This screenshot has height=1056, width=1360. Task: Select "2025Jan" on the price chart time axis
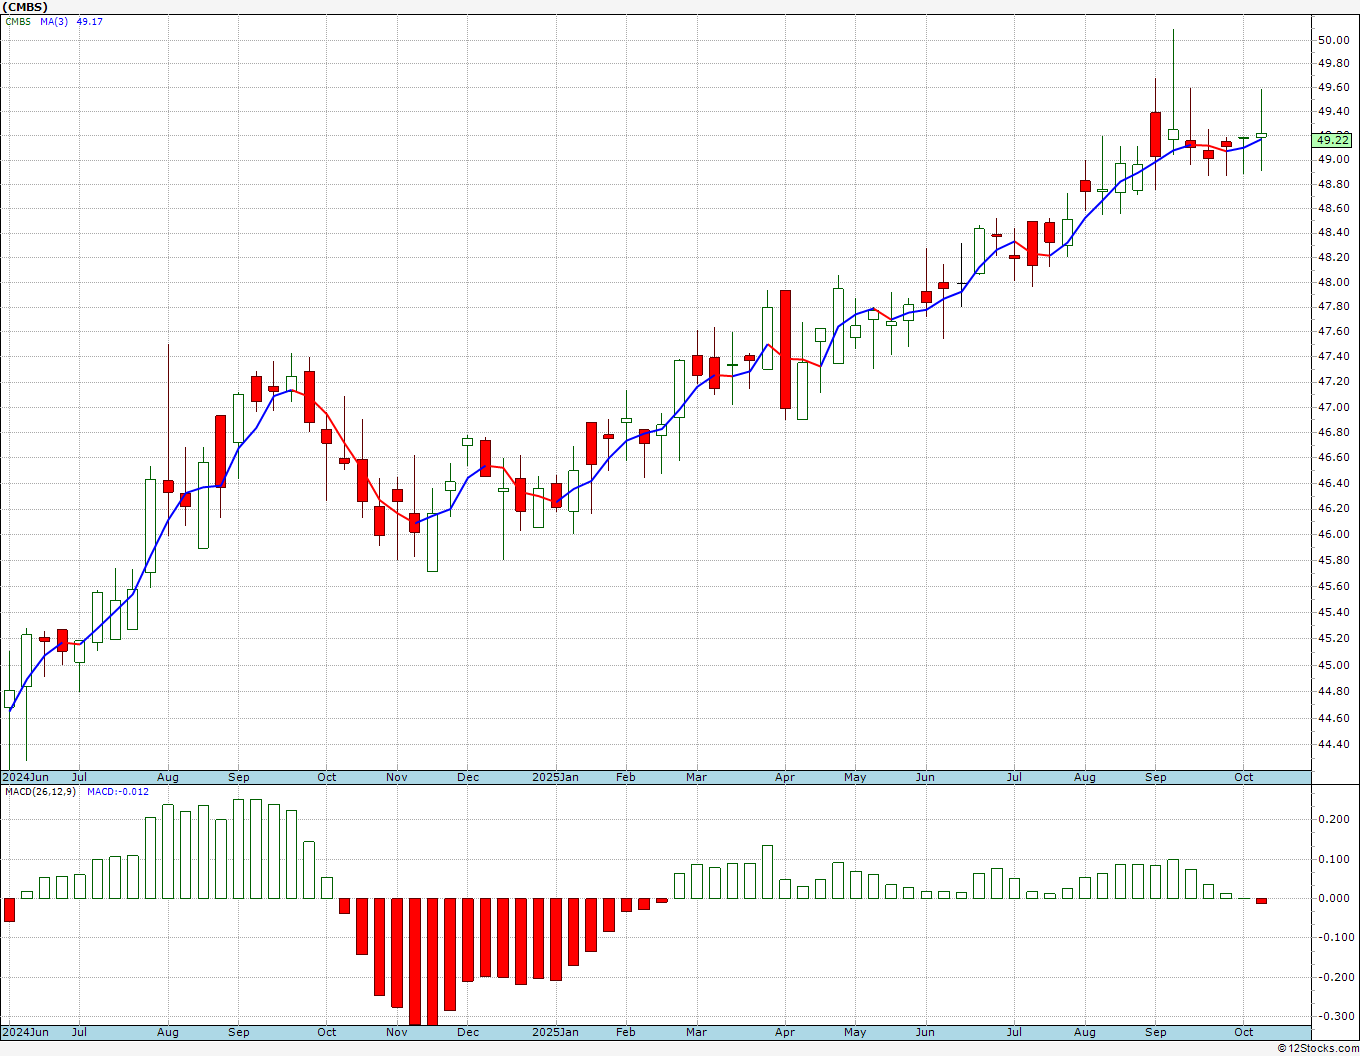pyautogui.click(x=555, y=777)
